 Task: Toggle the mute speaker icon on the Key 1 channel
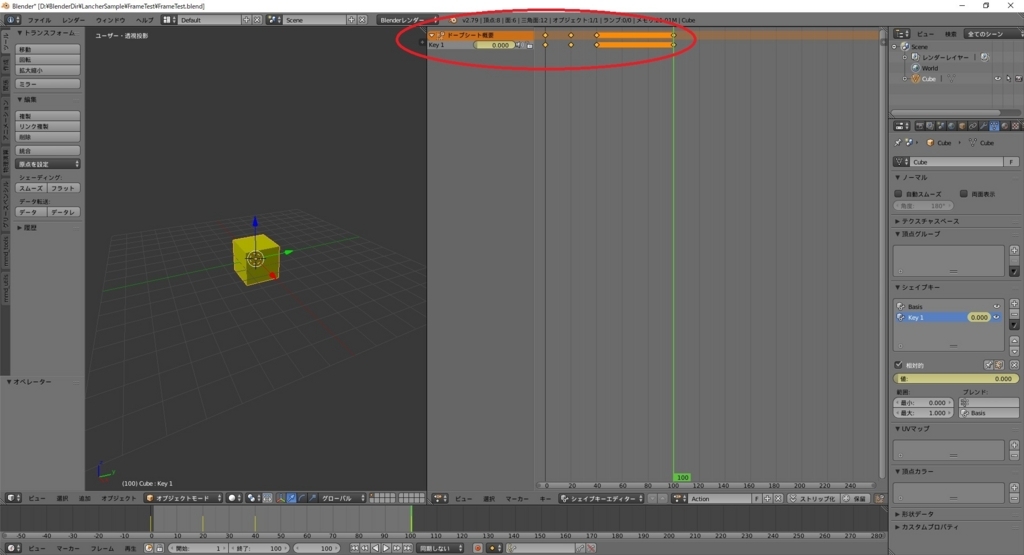point(519,45)
